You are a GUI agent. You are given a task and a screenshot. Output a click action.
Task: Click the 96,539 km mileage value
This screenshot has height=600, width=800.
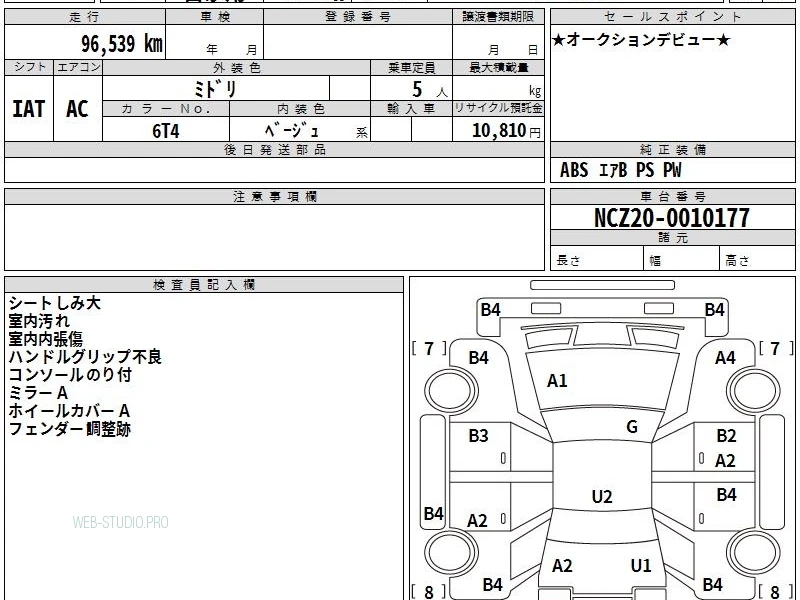[121, 44]
